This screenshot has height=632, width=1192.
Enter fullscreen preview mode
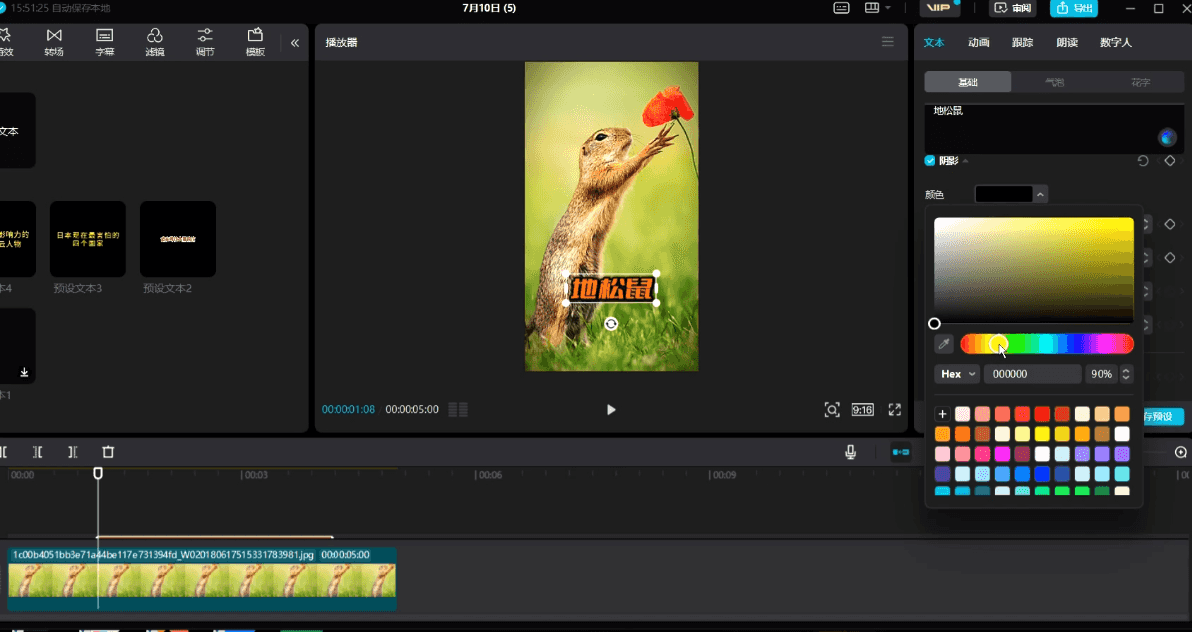pos(895,409)
